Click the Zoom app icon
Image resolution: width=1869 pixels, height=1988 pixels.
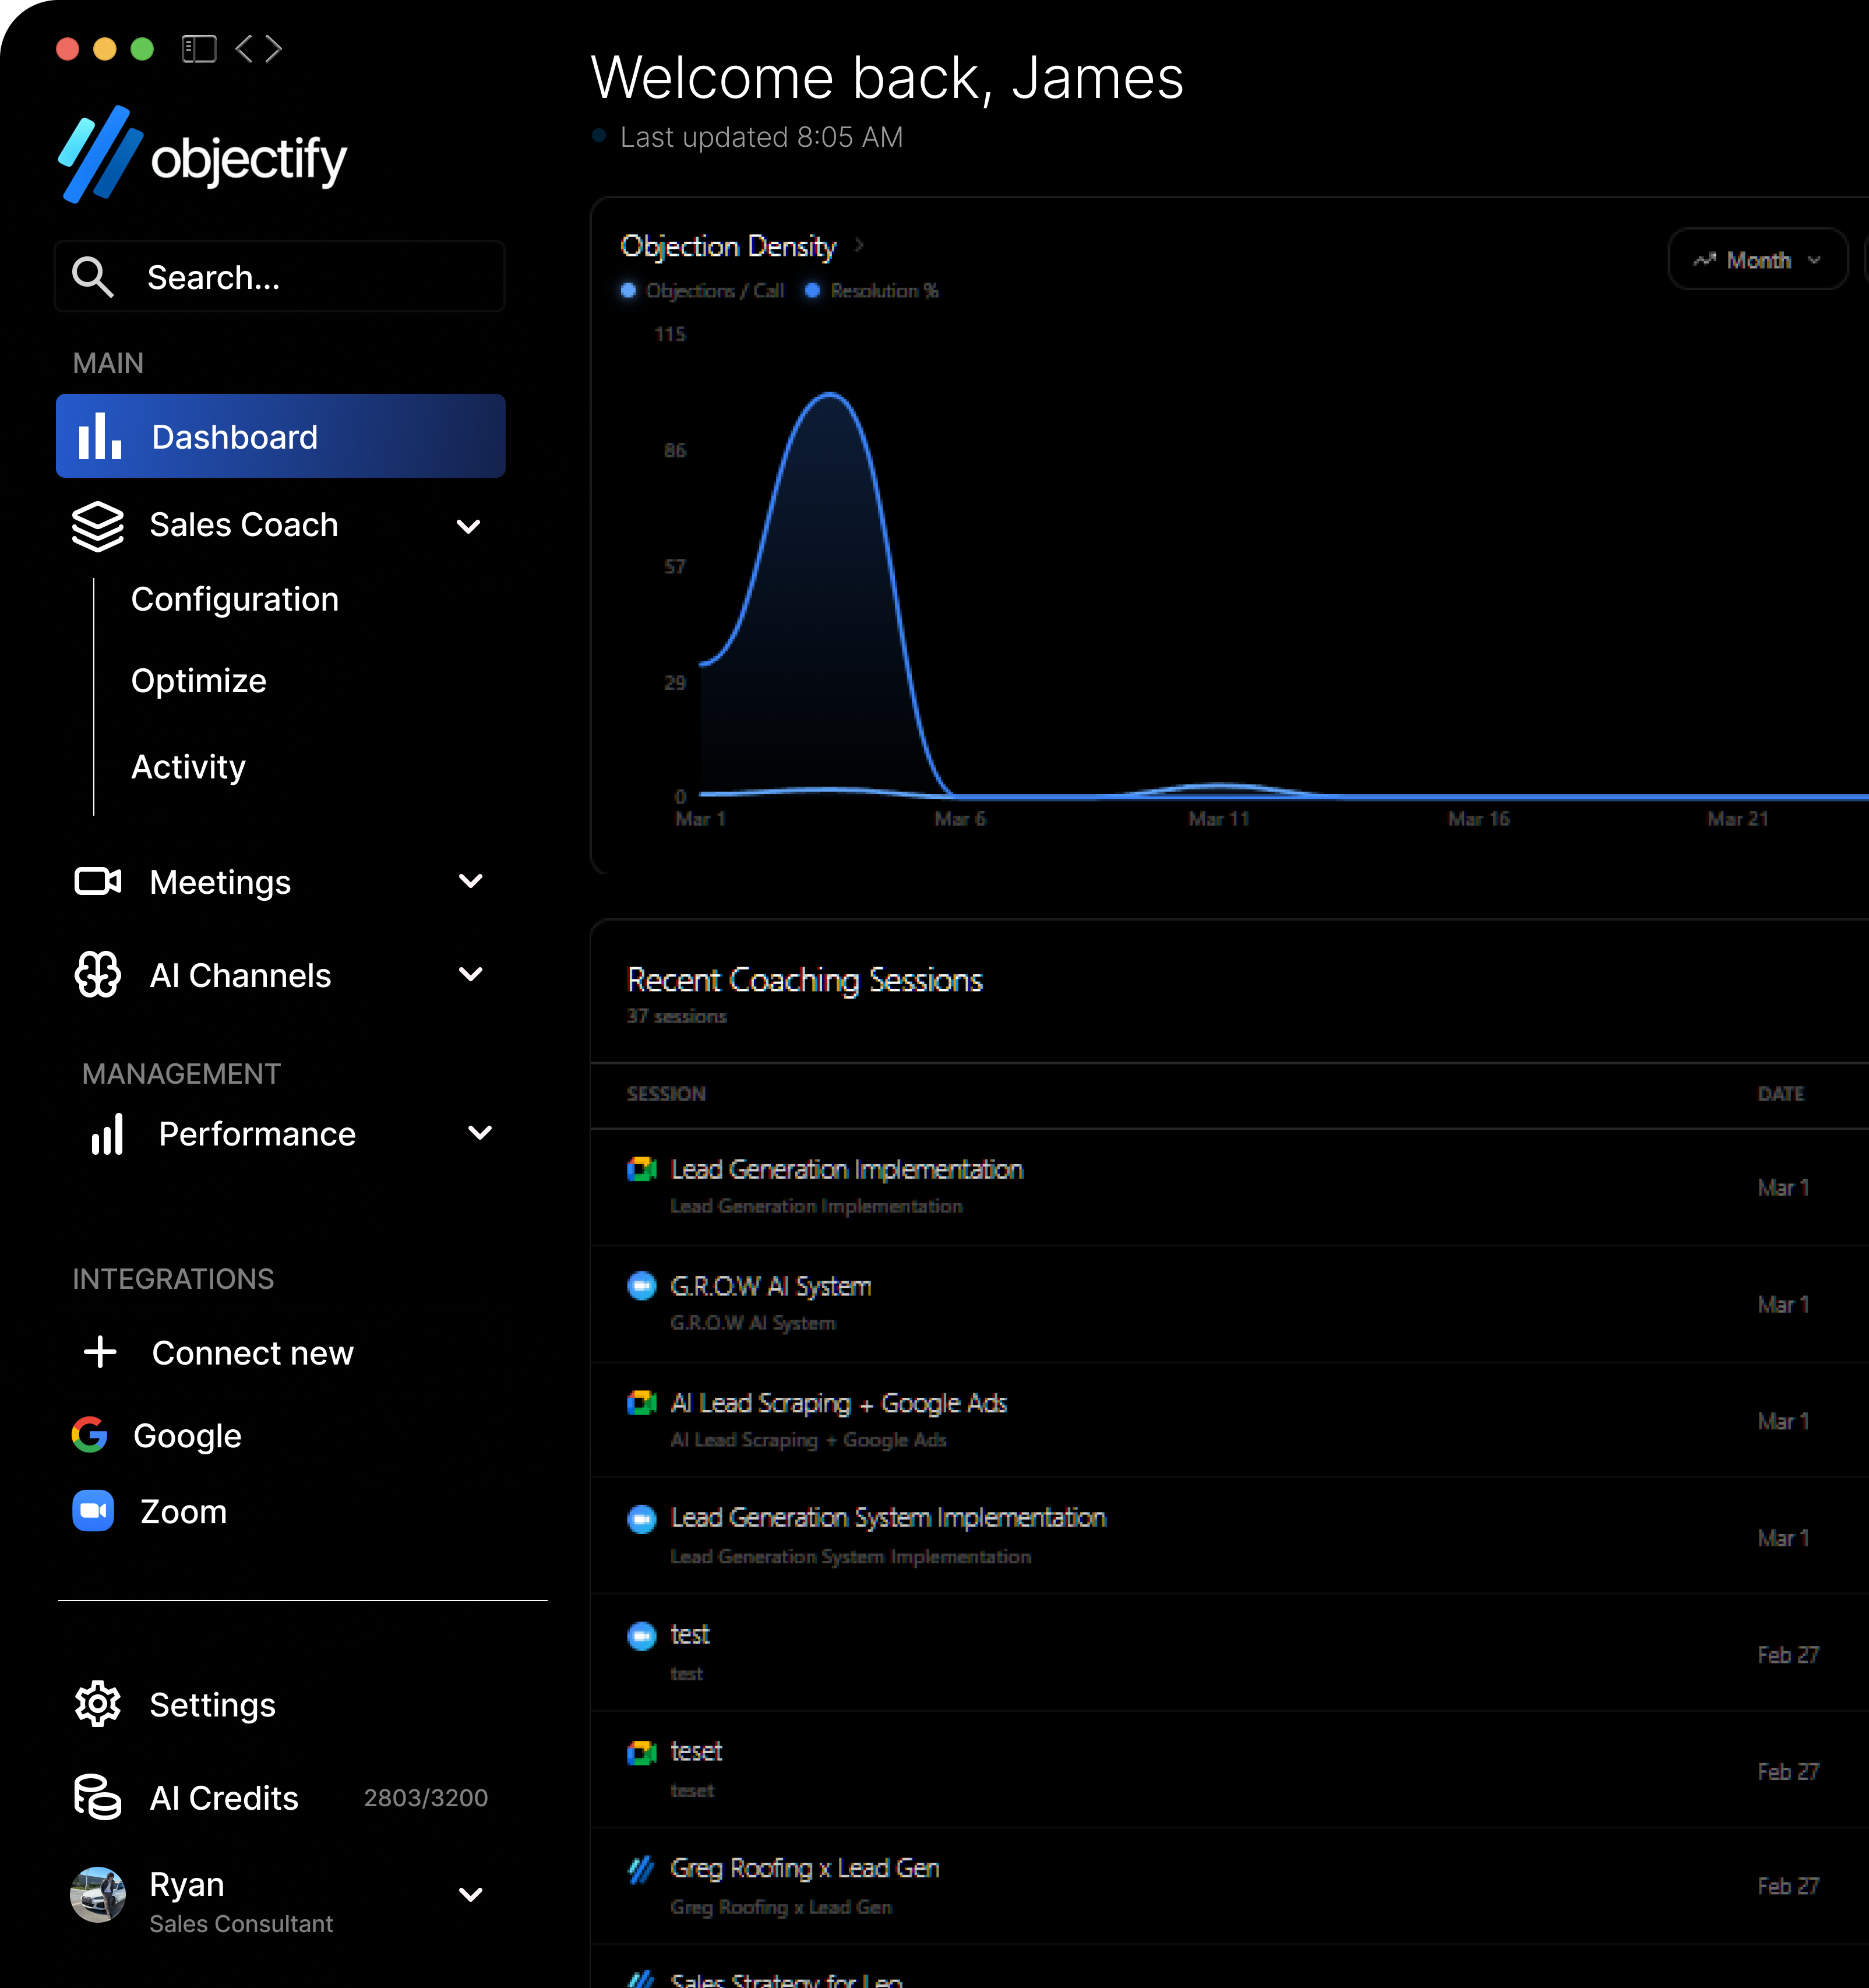click(93, 1510)
